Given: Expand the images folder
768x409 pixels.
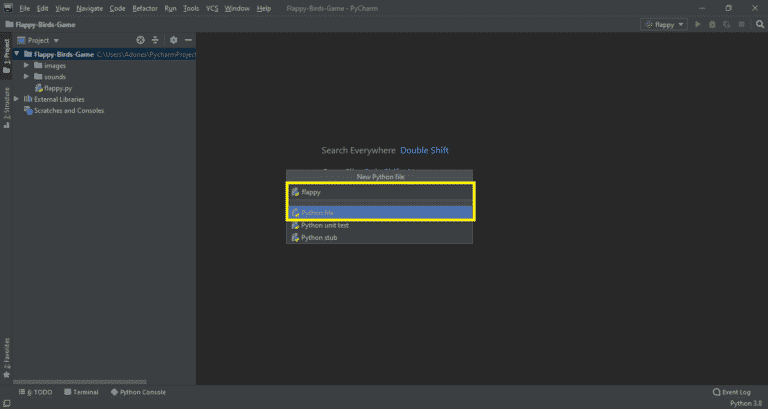Looking at the screenshot, I should pos(26,65).
